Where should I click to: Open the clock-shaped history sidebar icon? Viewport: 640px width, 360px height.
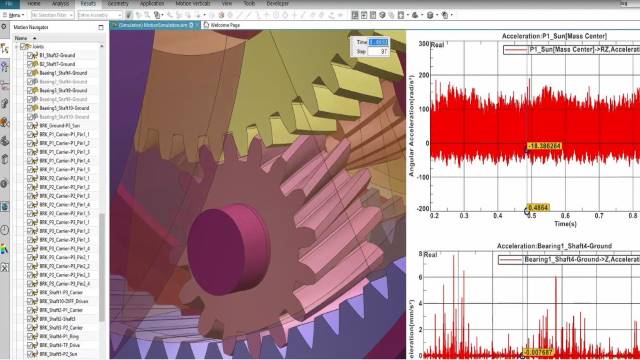(4, 230)
